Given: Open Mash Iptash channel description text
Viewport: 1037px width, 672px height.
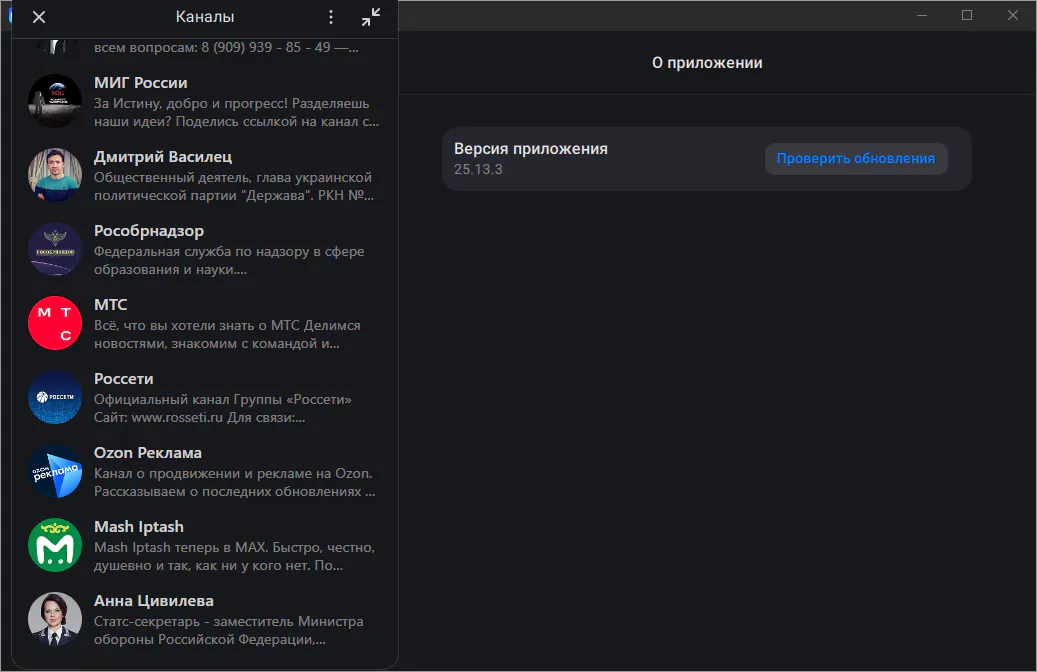Looking at the screenshot, I should 234,557.
